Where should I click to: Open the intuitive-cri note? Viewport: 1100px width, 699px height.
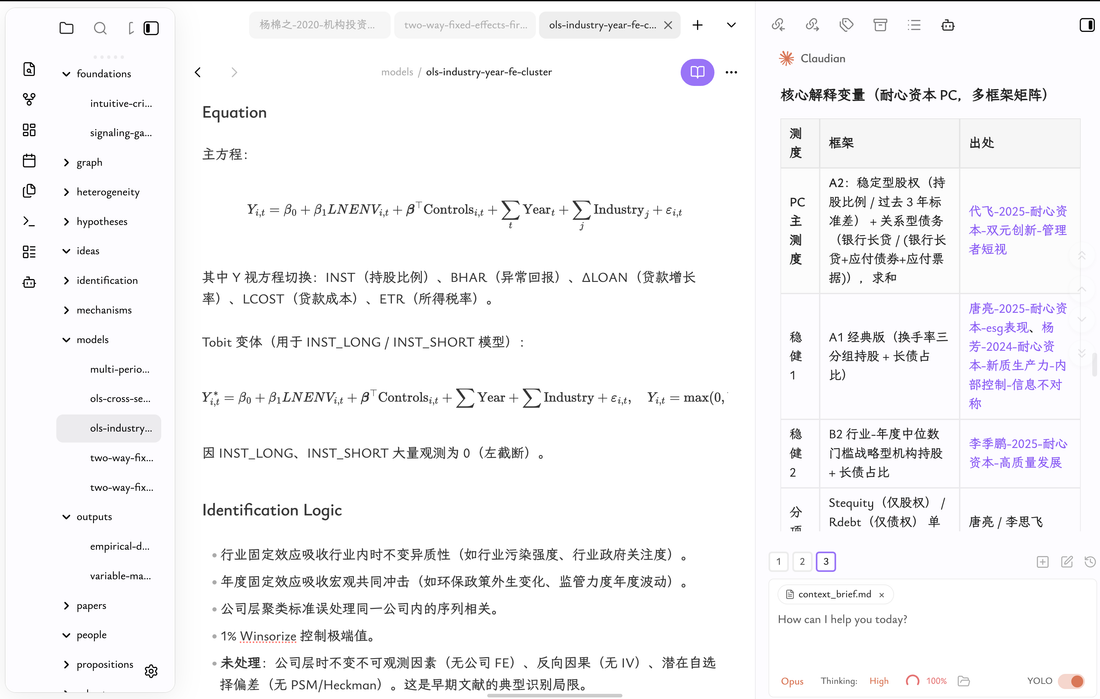121,103
